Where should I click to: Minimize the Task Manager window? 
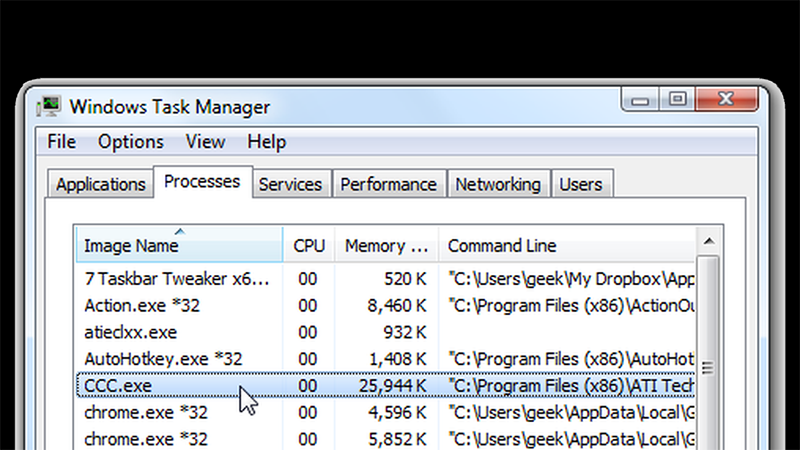pyautogui.click(x=642, y=99)
